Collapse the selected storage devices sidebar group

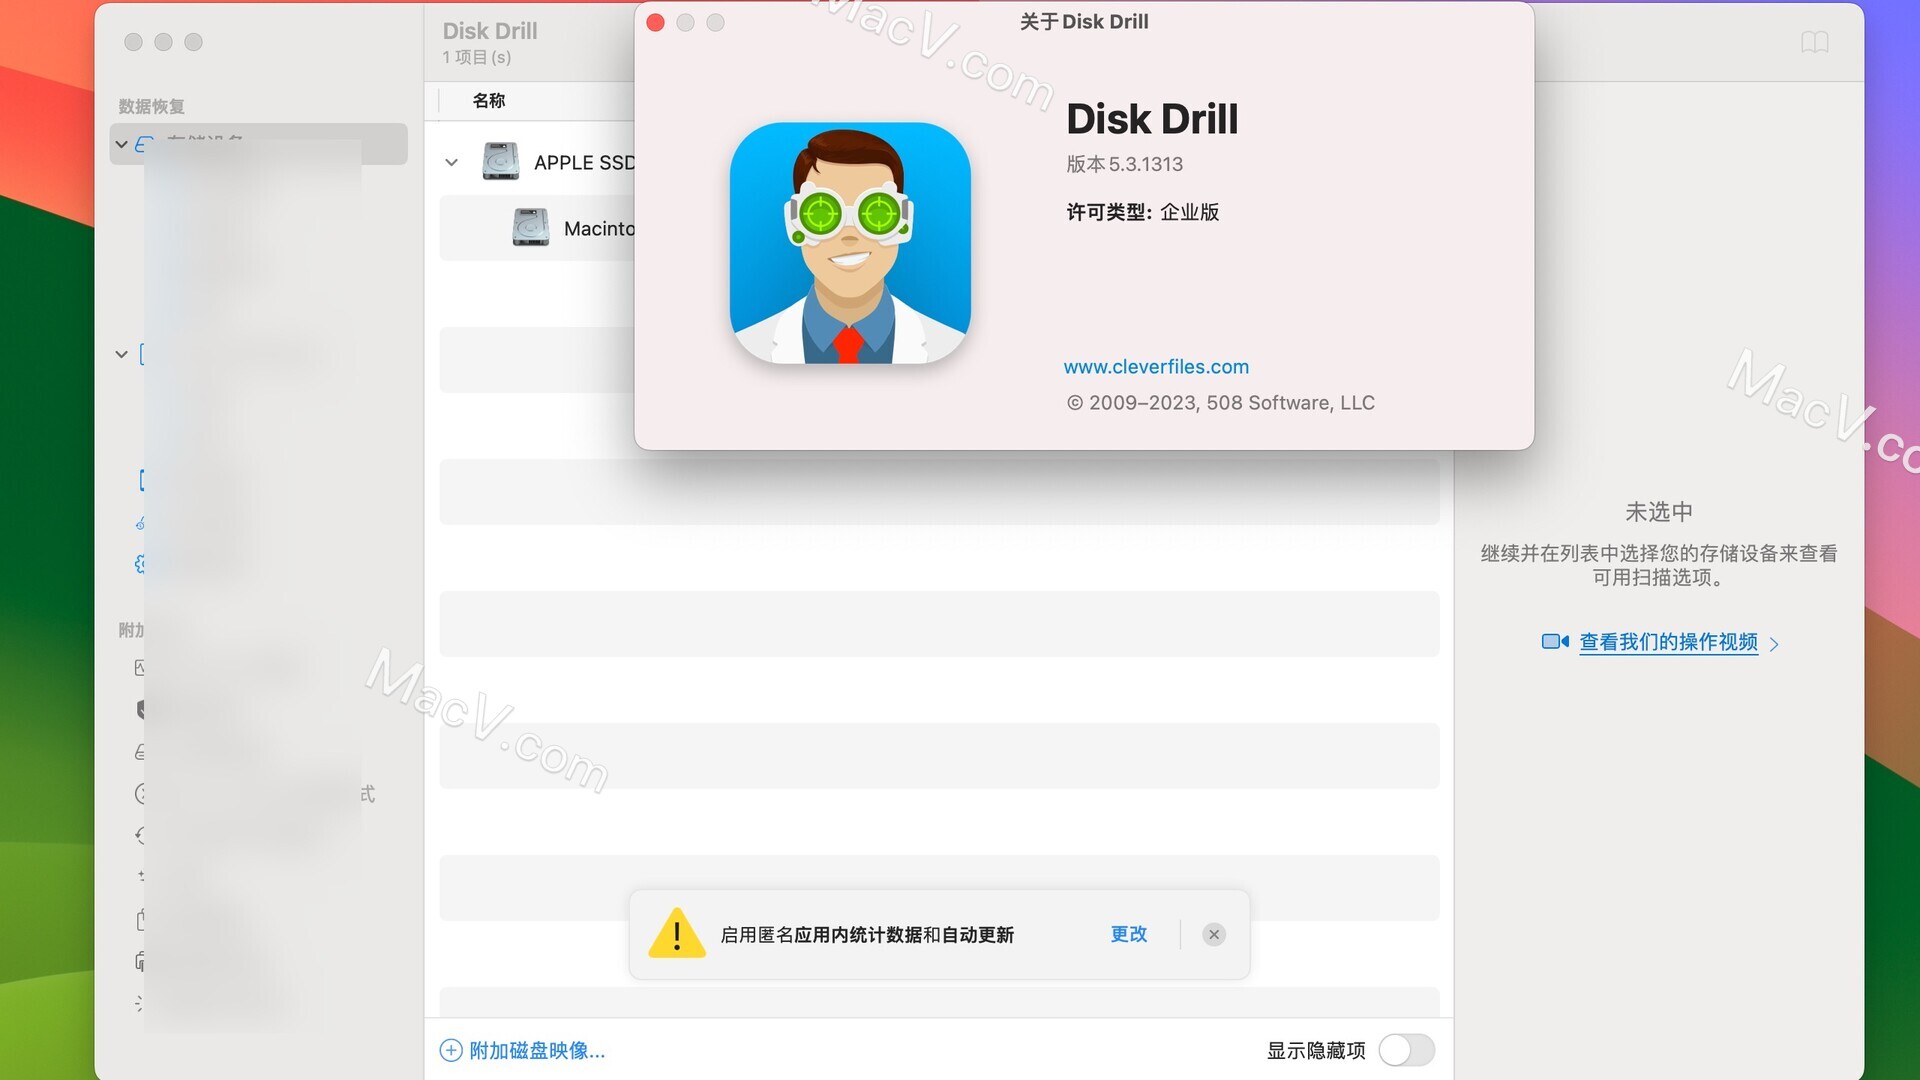pos(122,144)
